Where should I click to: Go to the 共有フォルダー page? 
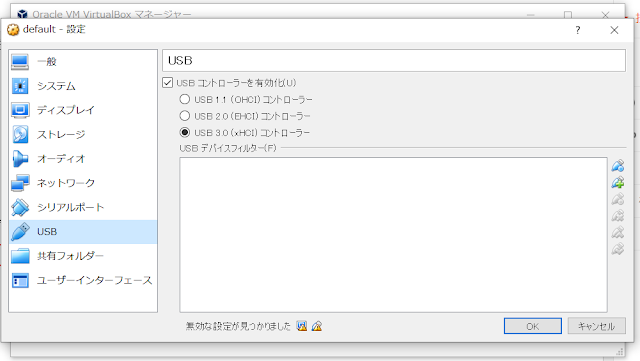pos(83,256)
